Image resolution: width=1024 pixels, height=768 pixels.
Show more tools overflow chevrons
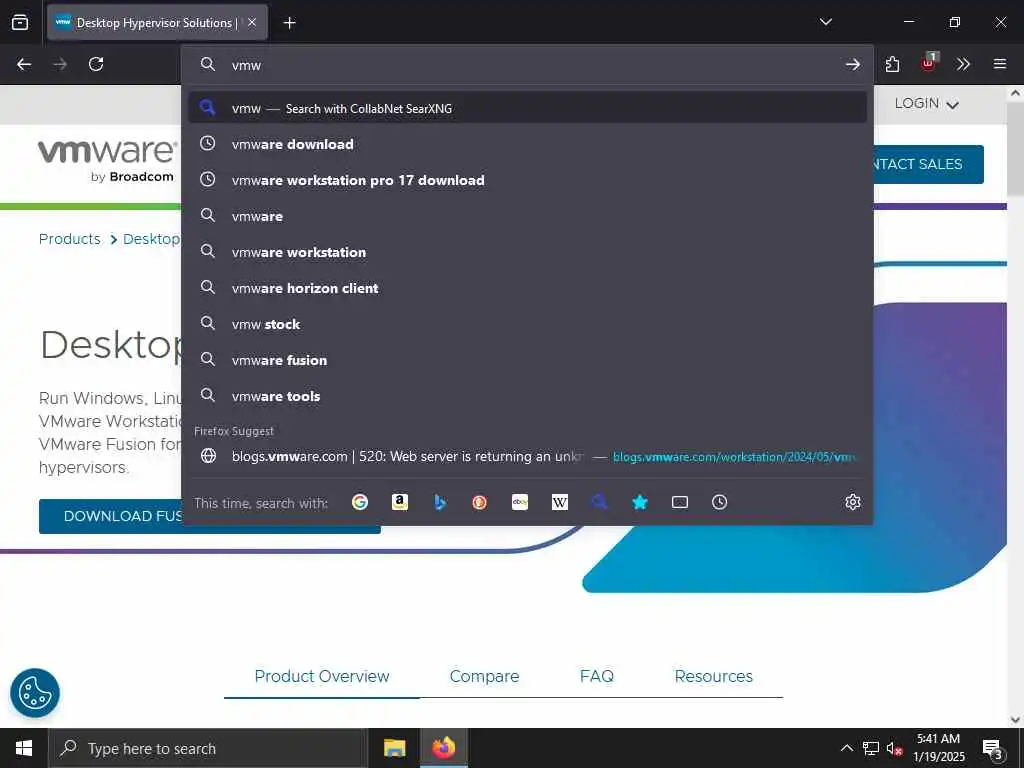coord(963,64)
